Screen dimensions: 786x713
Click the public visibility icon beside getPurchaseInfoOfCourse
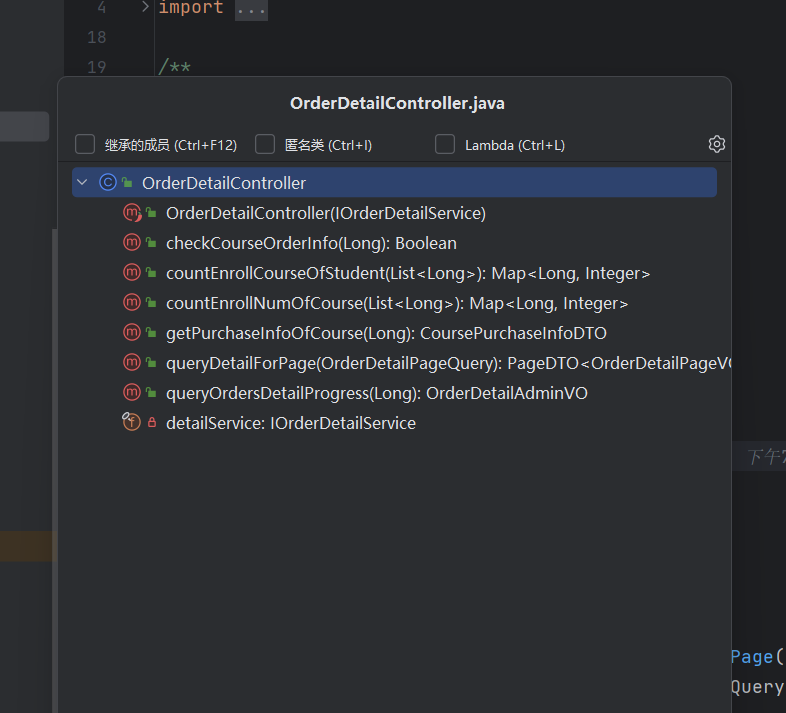(151, 332)
